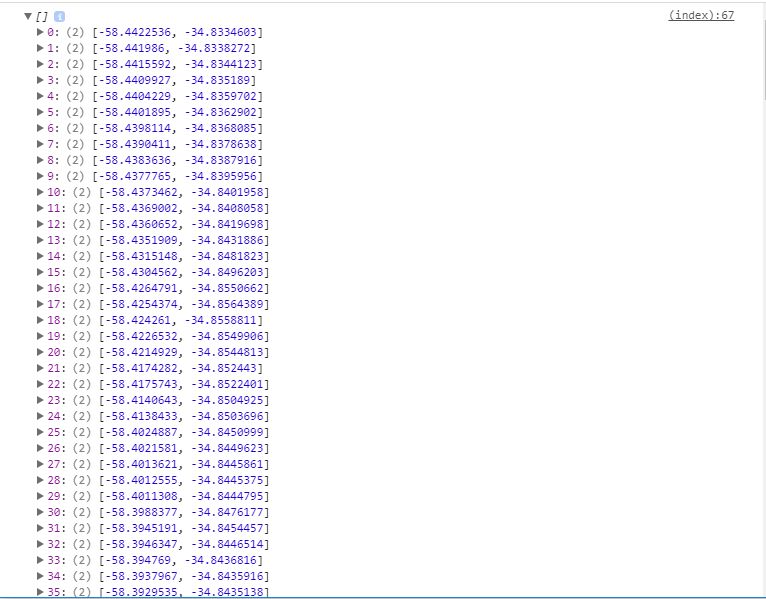Select value -34.8362902 in row 5

pos(220,112)
